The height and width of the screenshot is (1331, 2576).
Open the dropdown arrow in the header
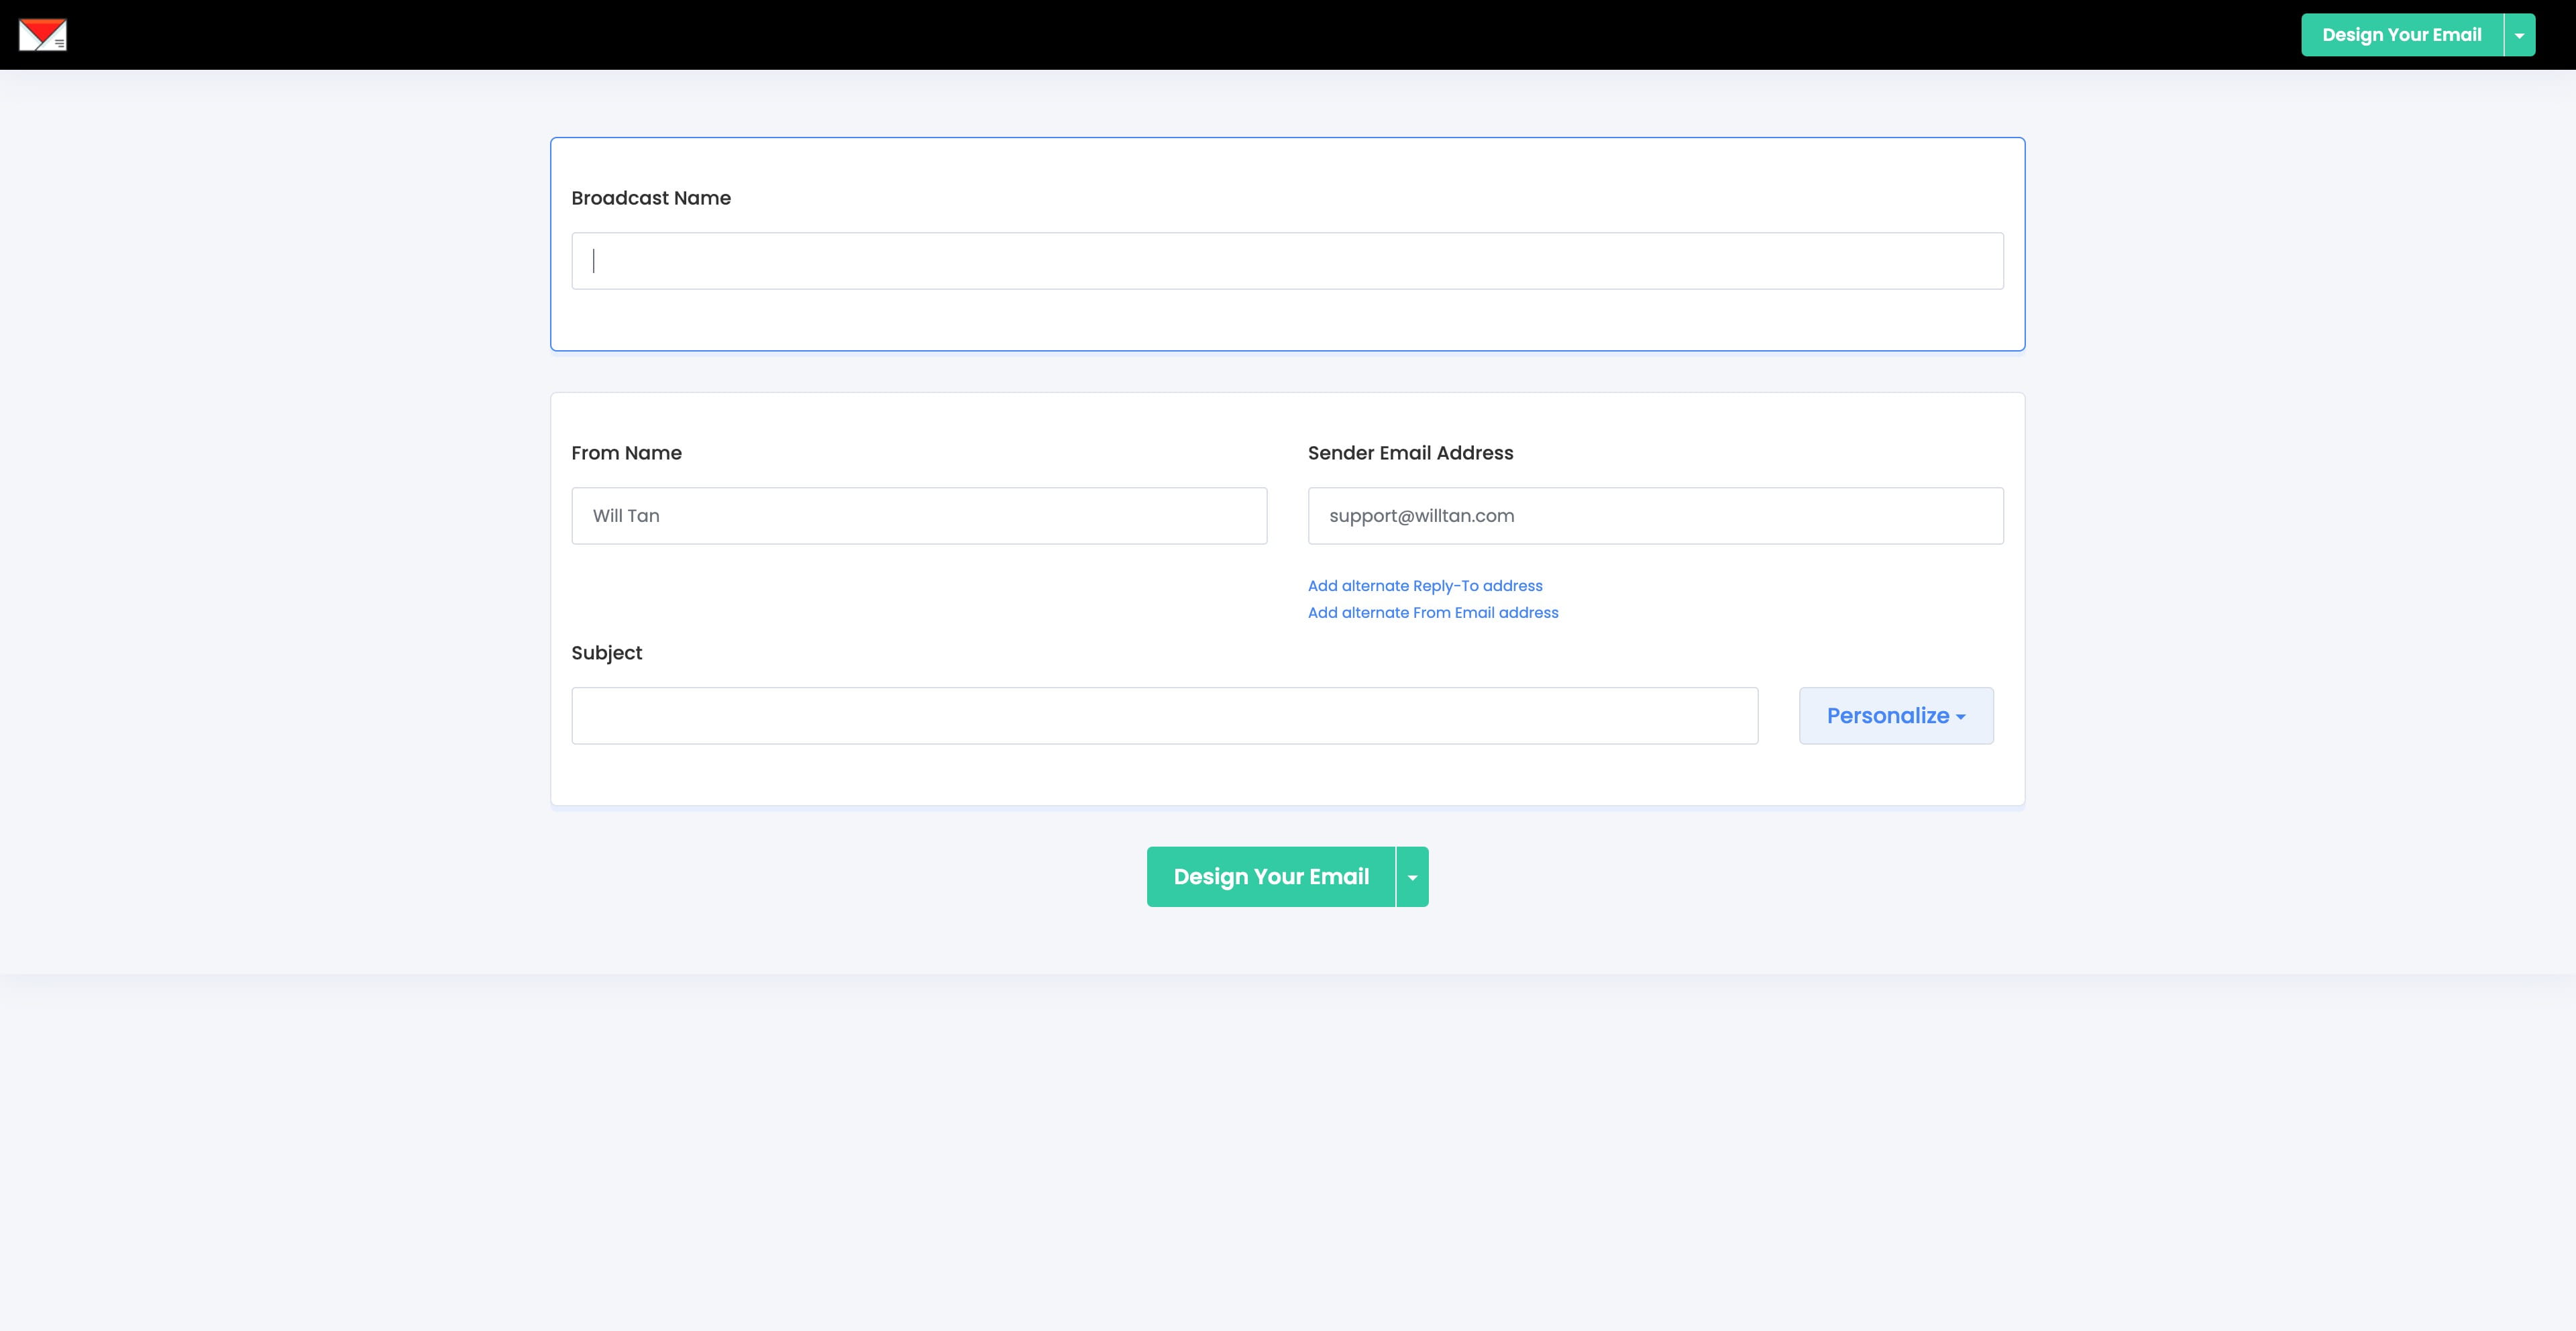point(2519,35)
